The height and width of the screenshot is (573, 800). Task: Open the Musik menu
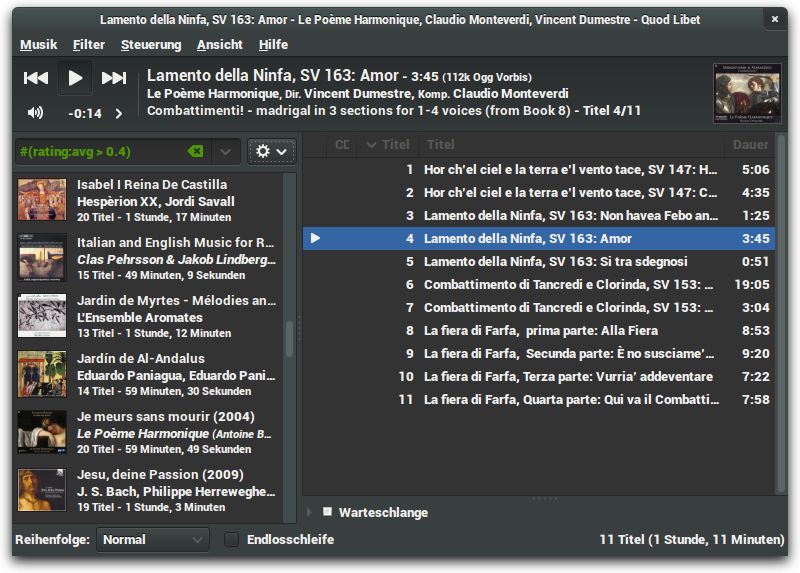click(x=39, y=45)
